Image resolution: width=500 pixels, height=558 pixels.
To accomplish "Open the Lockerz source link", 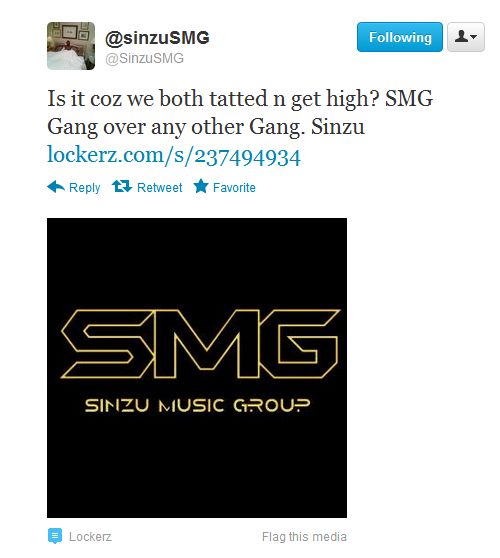I will 90,537.
